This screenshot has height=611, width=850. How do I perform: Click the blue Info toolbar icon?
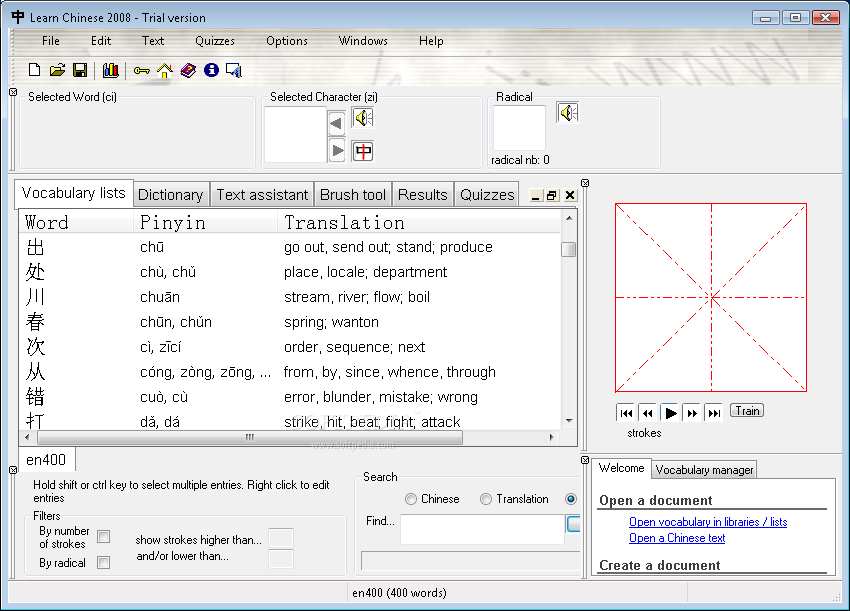211,70
